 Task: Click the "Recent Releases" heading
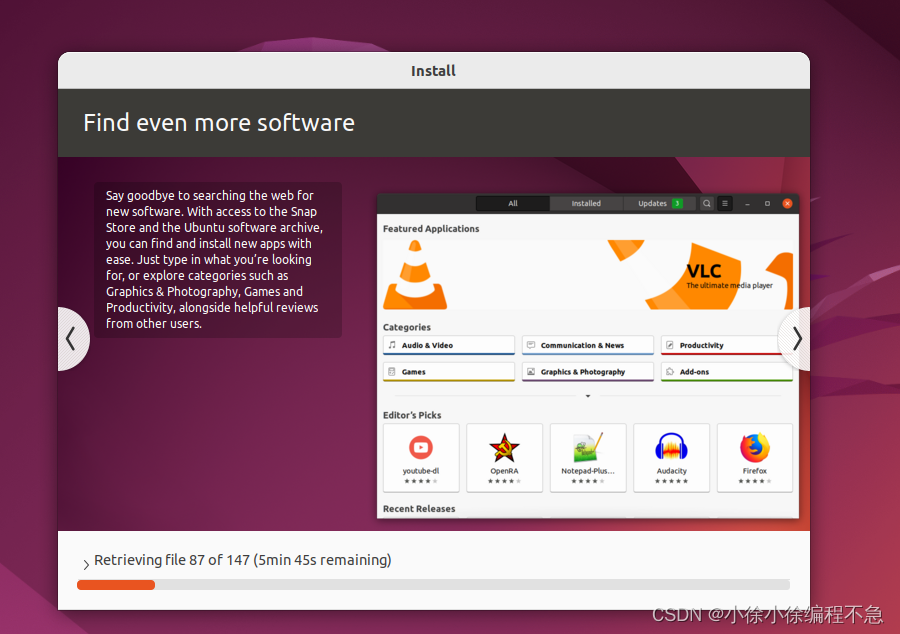[x=419, y=508]
